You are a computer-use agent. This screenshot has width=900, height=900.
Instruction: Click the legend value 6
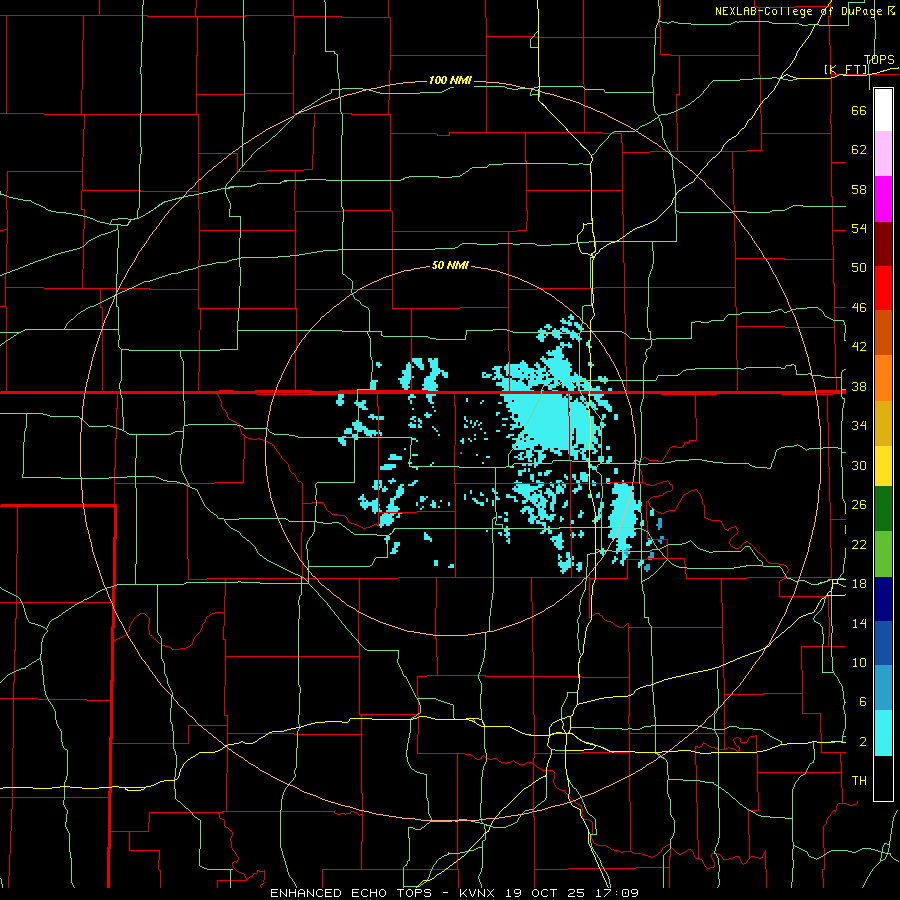[x=862, y=702]
